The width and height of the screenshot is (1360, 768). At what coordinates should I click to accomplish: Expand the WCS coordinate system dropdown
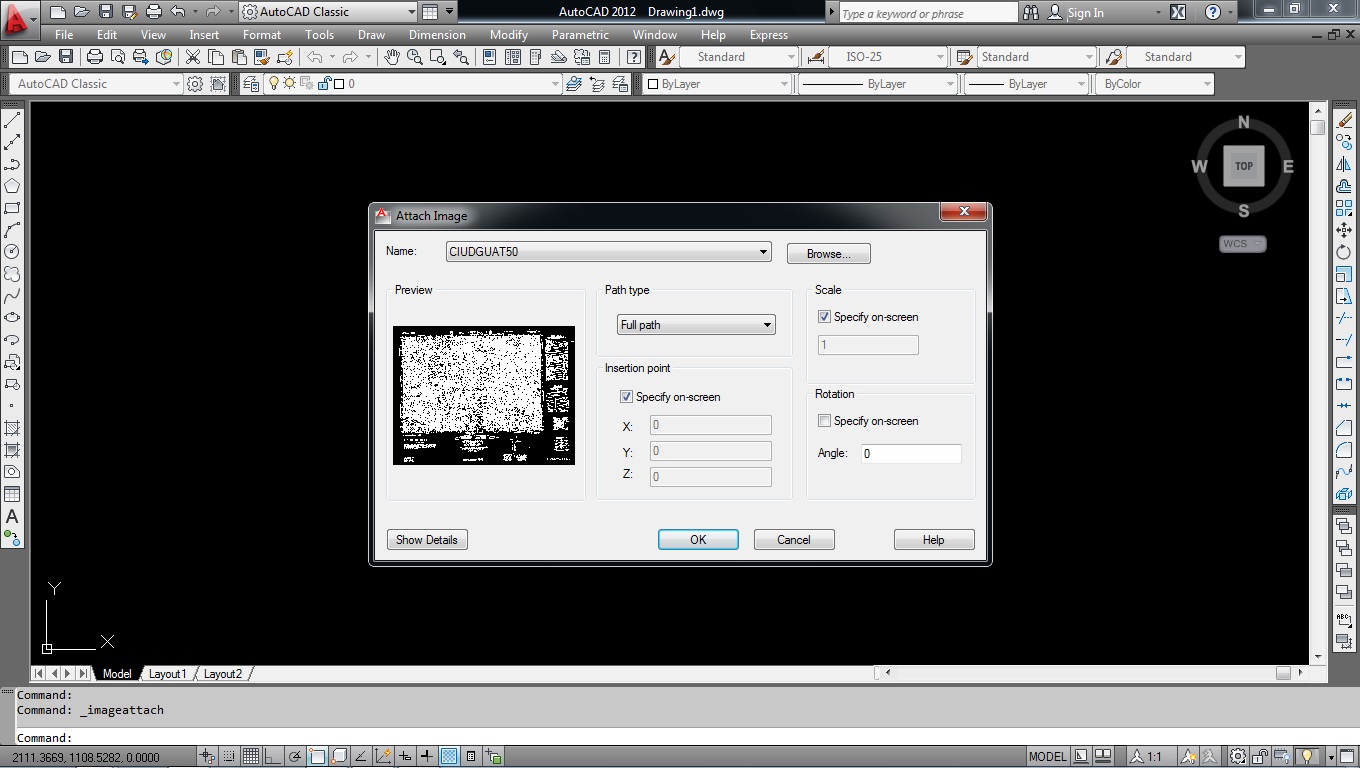point(1242,244)
